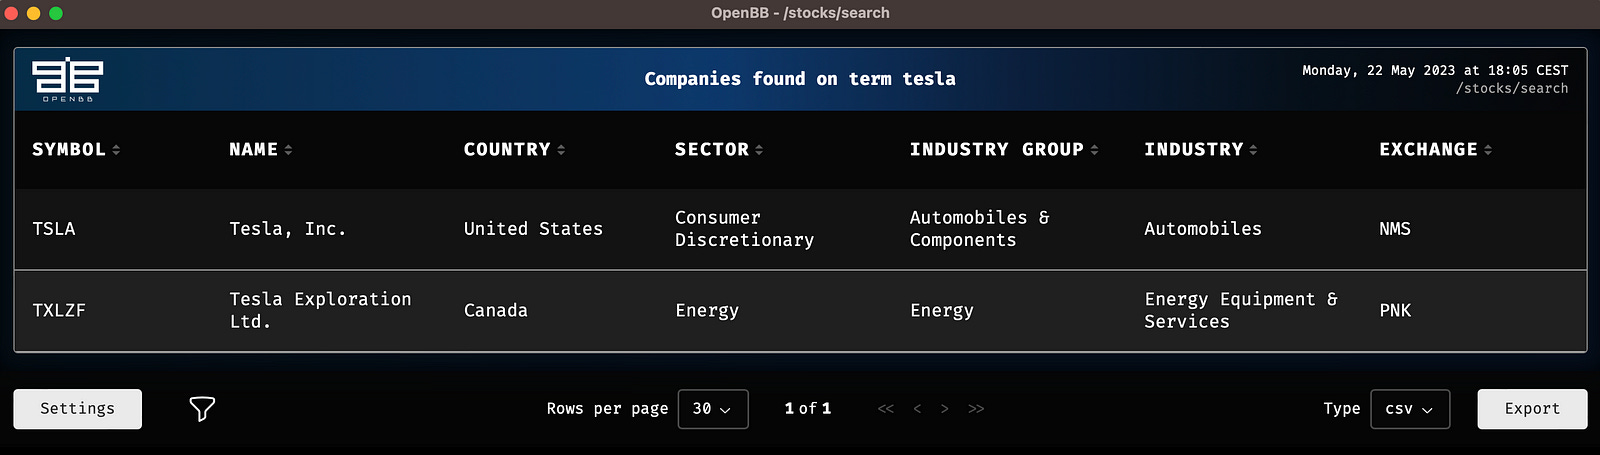Go to previous page arrow
The image size is (1600, 455).
pos(917,409)
